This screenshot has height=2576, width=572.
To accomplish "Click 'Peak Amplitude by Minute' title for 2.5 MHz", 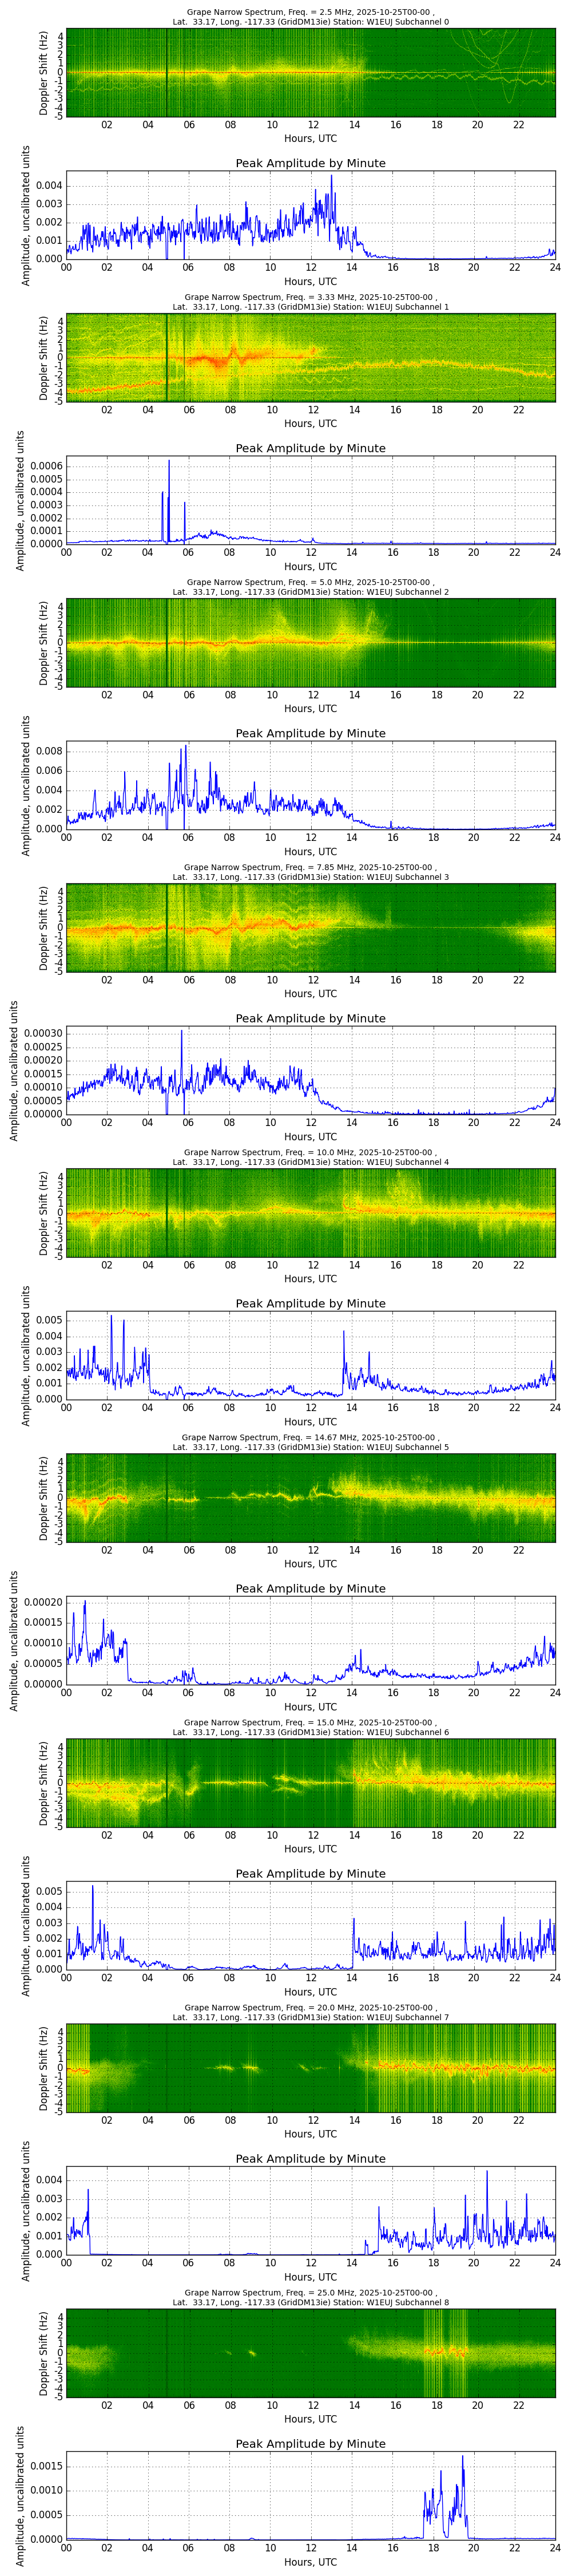I will tap(310, 163).
